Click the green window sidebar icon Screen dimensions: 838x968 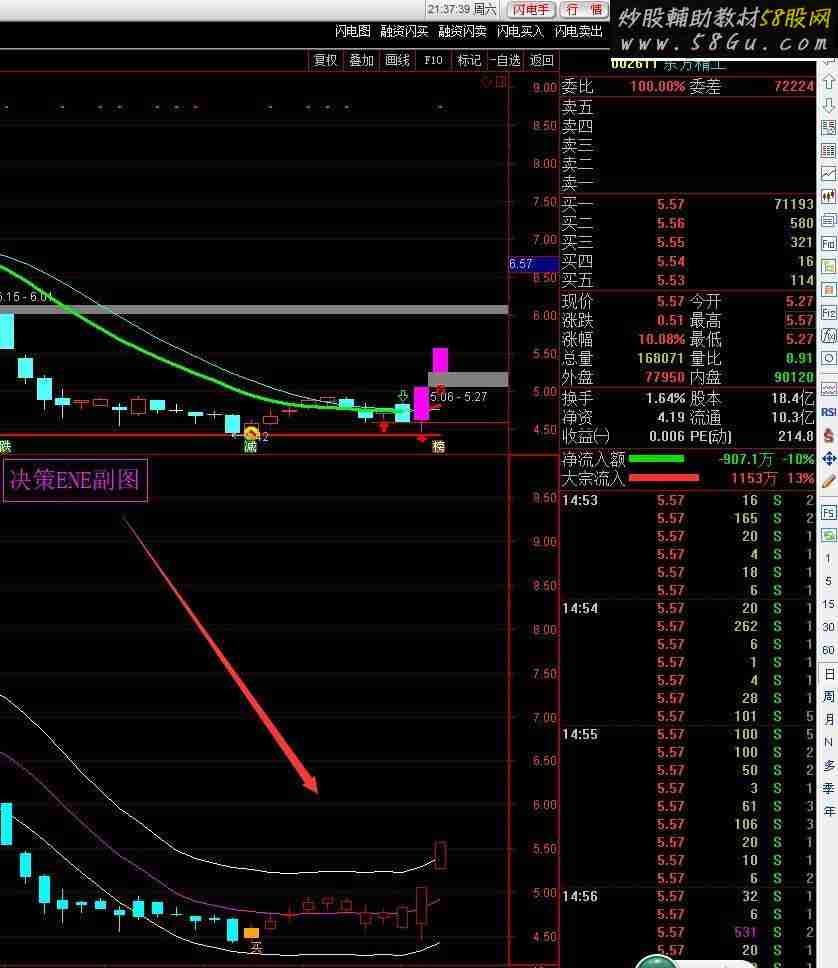(829, 267)
